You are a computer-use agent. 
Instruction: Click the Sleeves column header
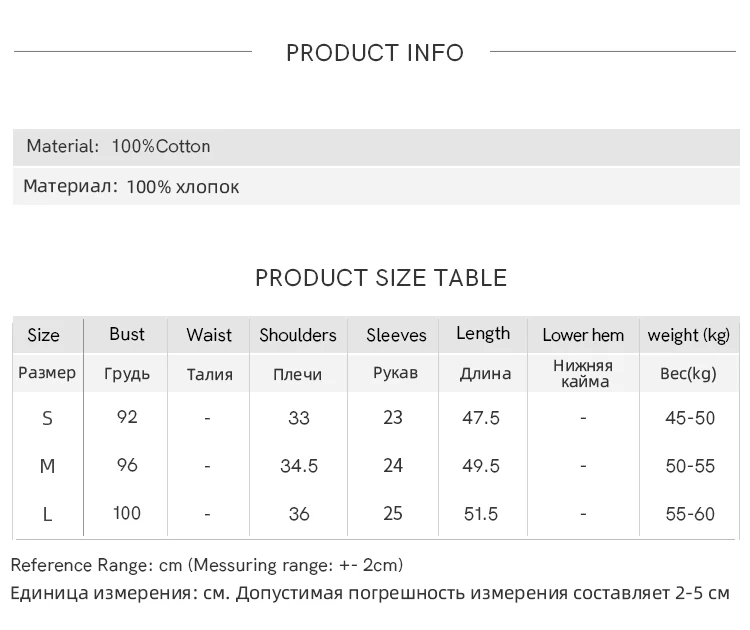click(x=396, y=335)
